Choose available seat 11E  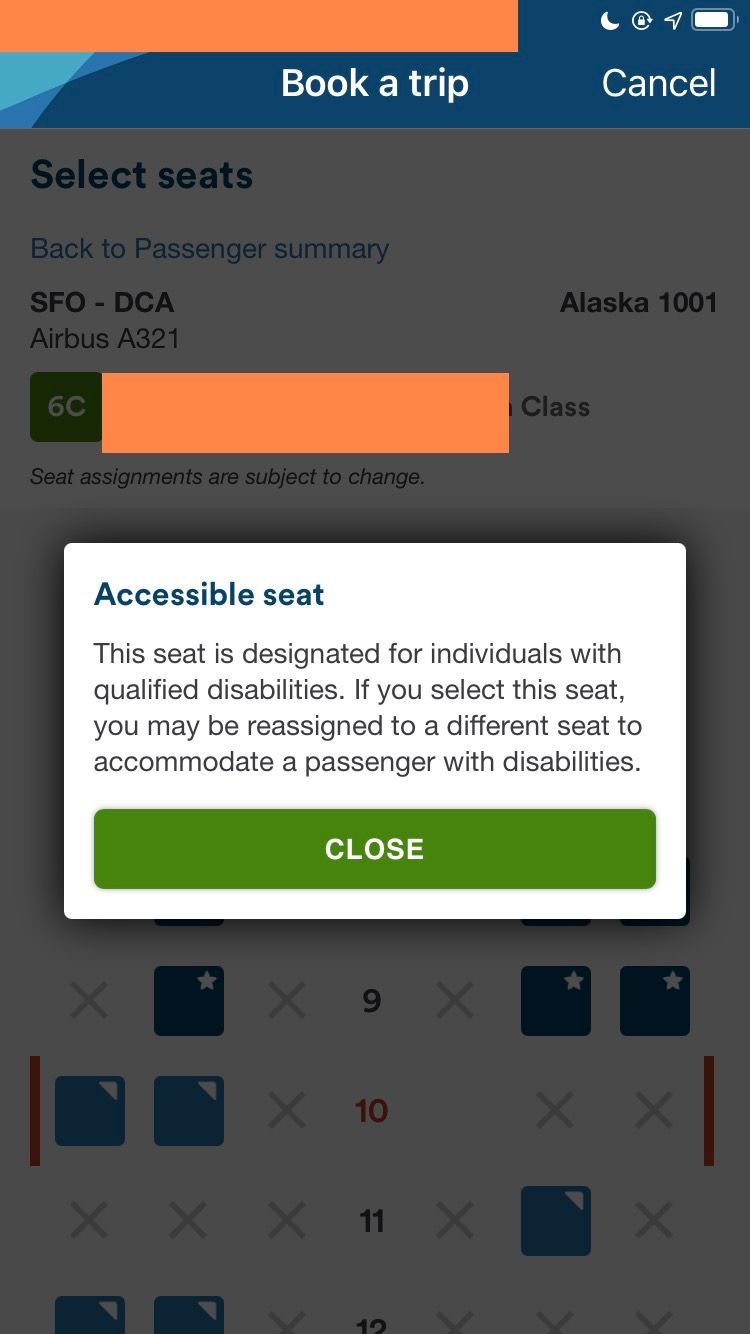click(555, 1220)
